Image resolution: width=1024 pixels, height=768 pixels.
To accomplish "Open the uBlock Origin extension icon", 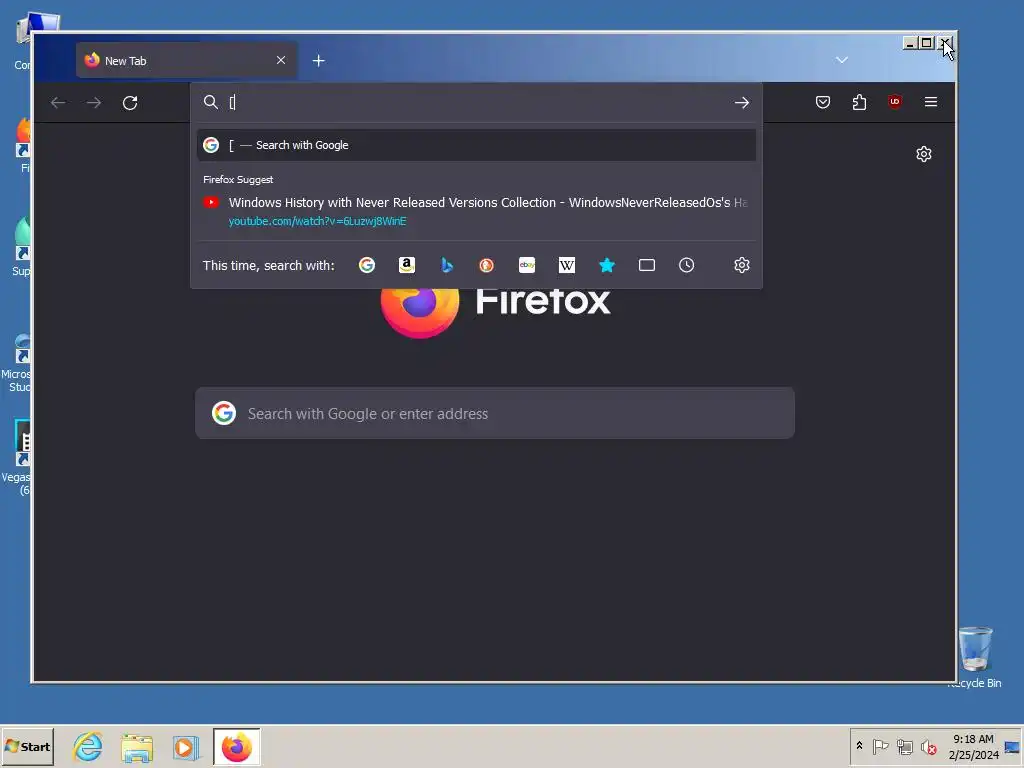I will pos(895,102).
